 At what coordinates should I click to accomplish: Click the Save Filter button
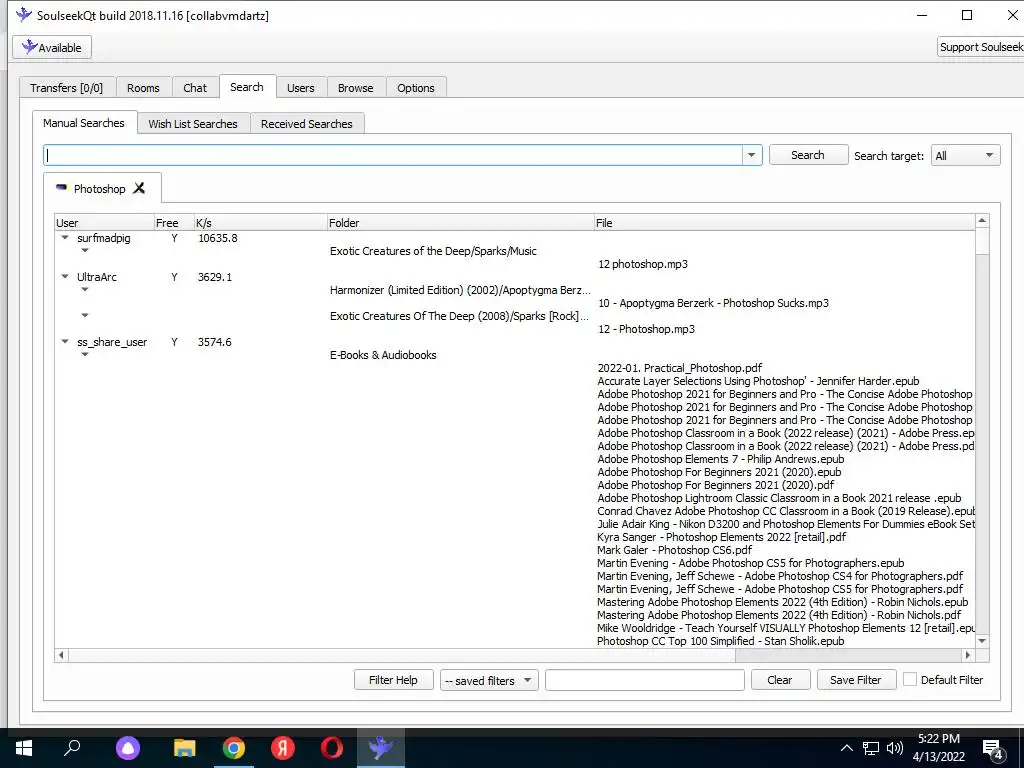pos(856,680)
